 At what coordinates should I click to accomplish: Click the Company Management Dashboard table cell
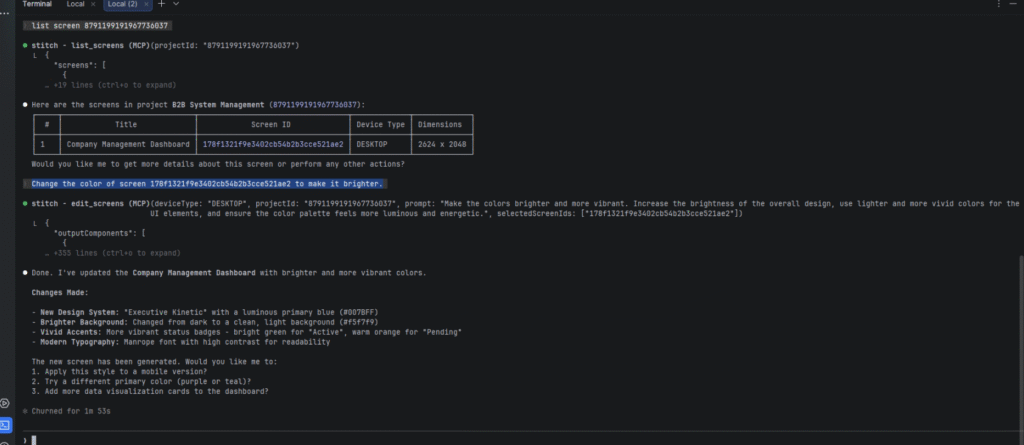point(125,144)
